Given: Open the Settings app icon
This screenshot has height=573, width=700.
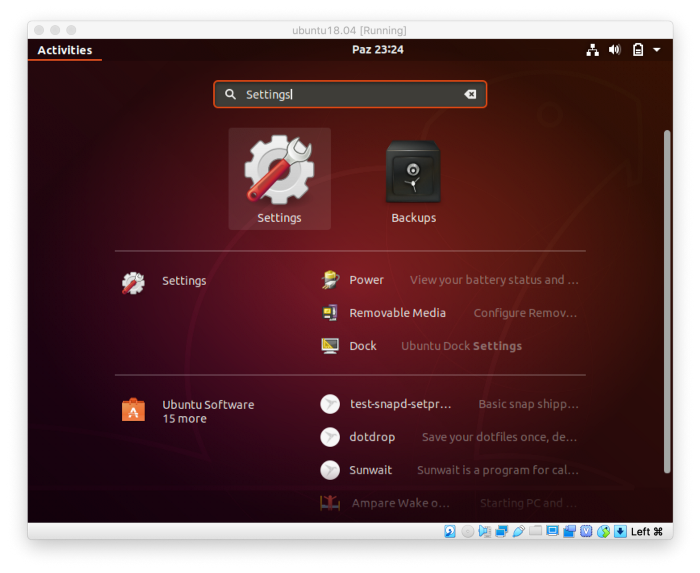Looking at the screenshot, I should [279, 179].
